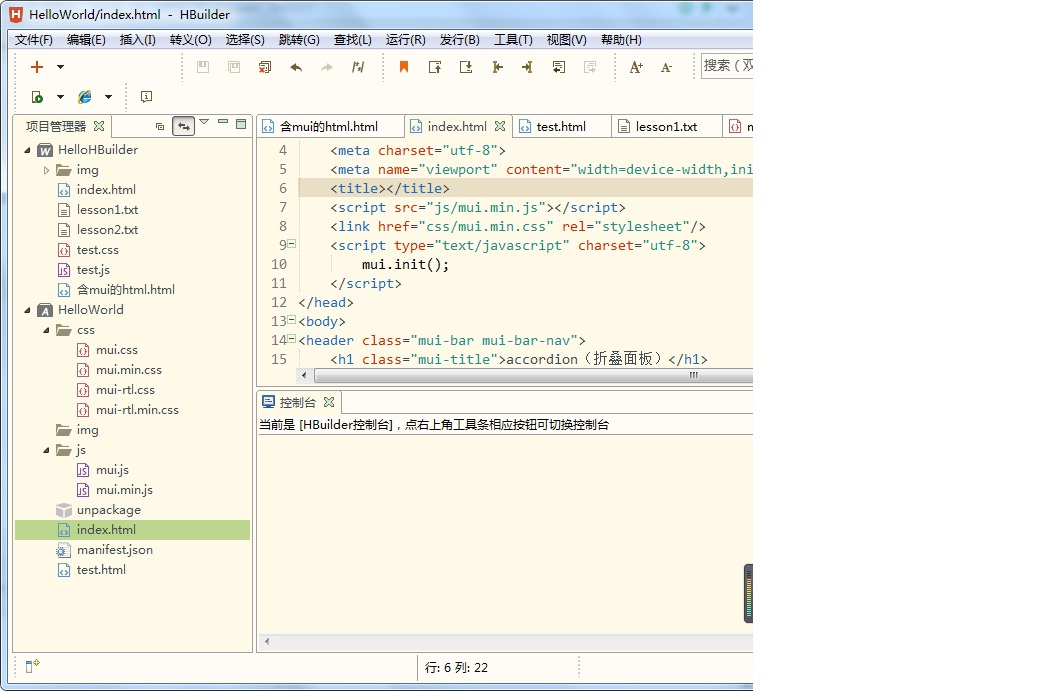Select mui.min.css in the css folder

point(128,370)
